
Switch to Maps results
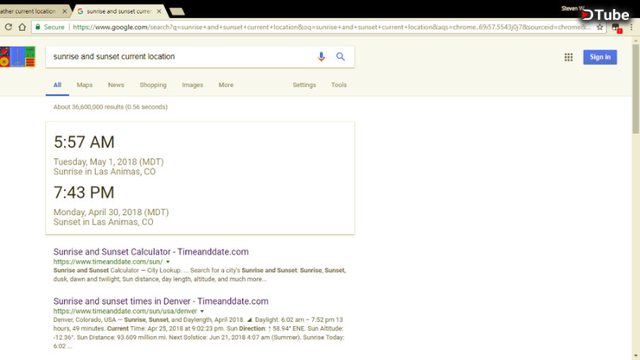[84, 85]
